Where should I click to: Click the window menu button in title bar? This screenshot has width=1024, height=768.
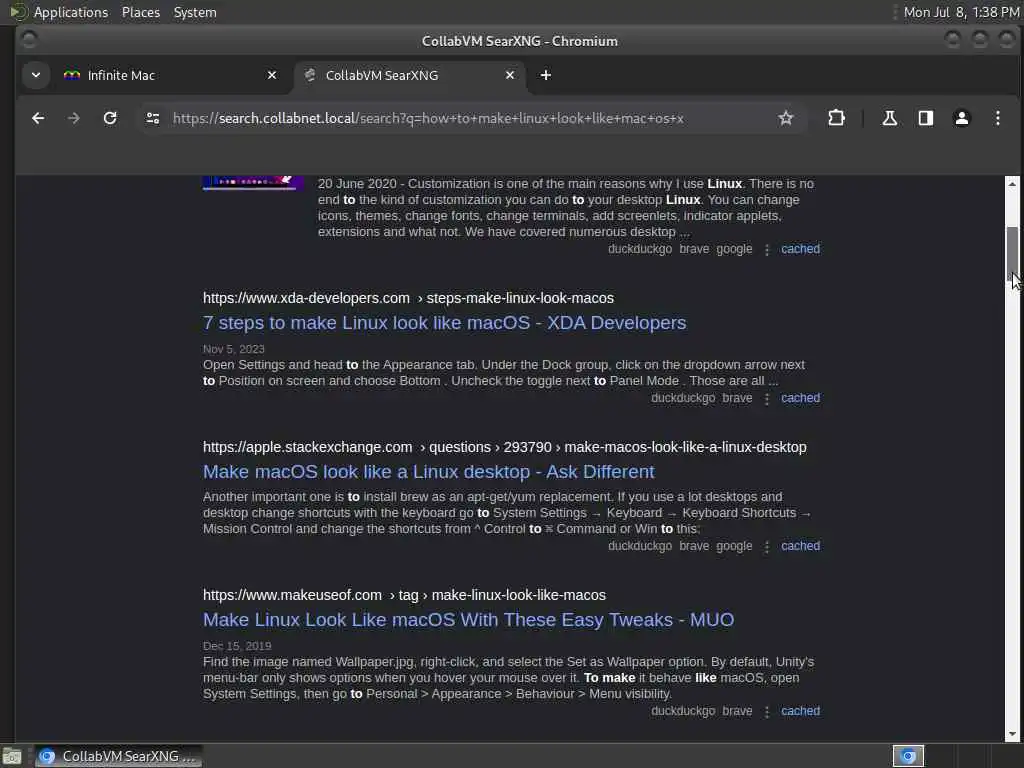click(29, 40)
